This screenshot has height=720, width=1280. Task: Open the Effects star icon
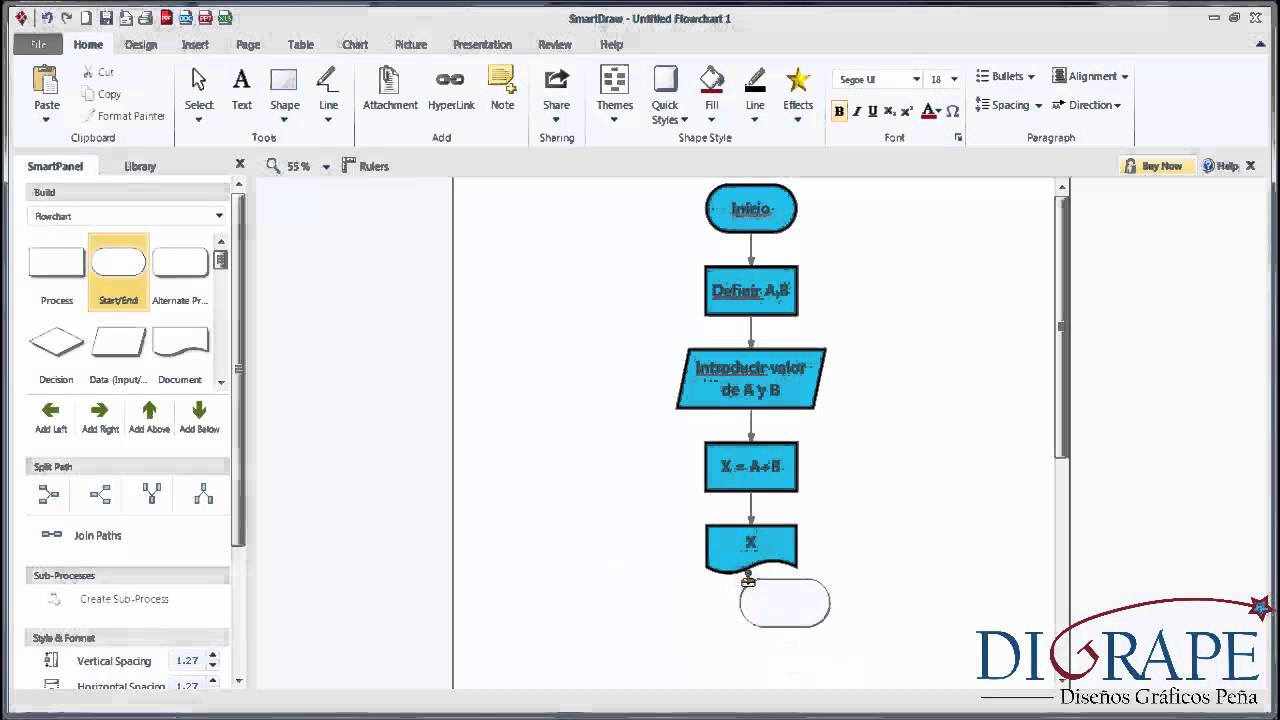pyautogui.click(x=798, y=79)
